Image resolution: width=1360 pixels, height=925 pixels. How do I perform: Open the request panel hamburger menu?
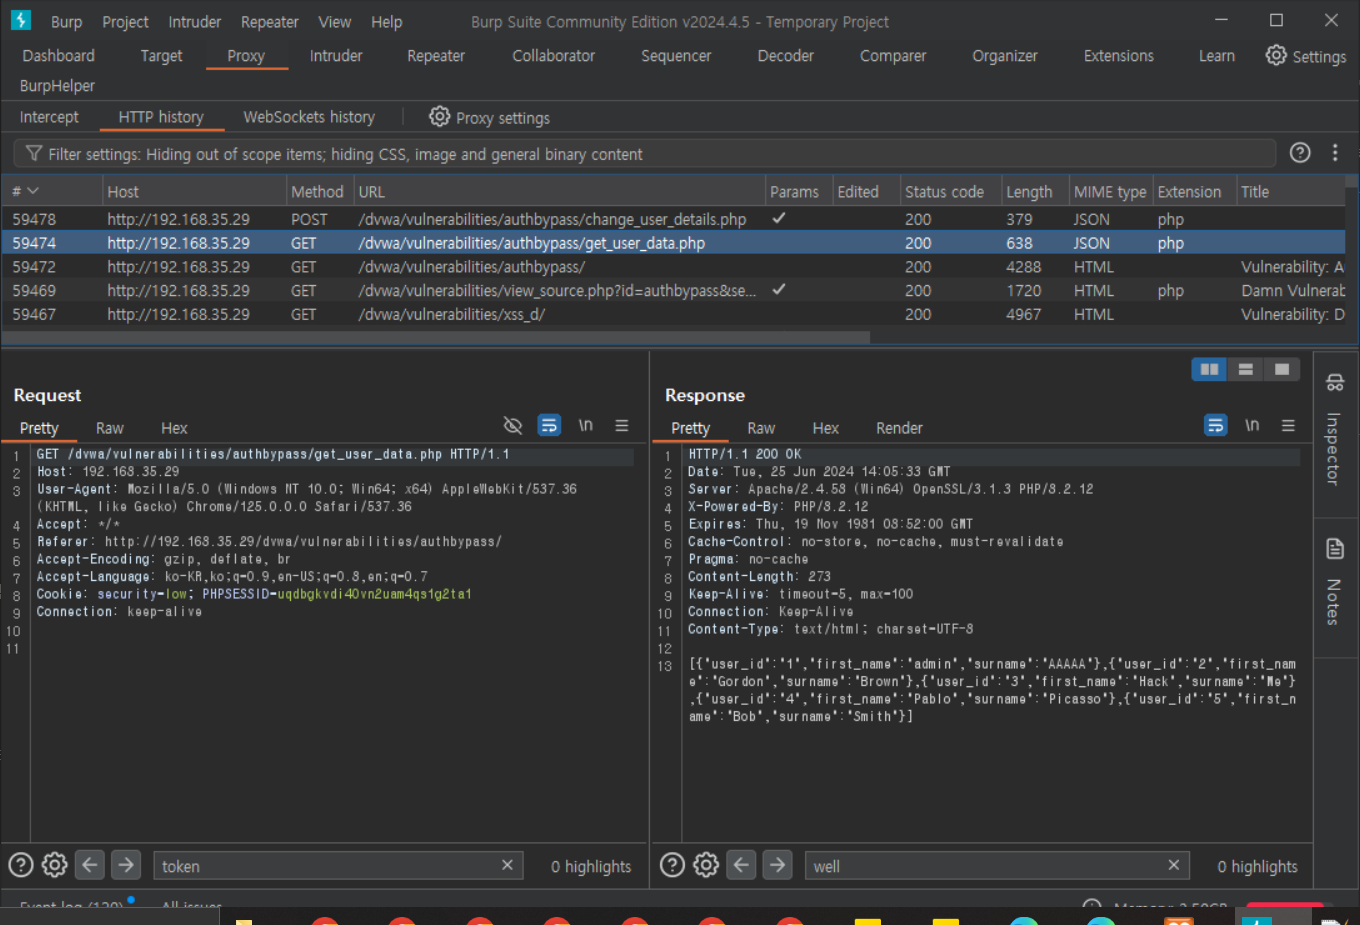(x=621, y=426)
